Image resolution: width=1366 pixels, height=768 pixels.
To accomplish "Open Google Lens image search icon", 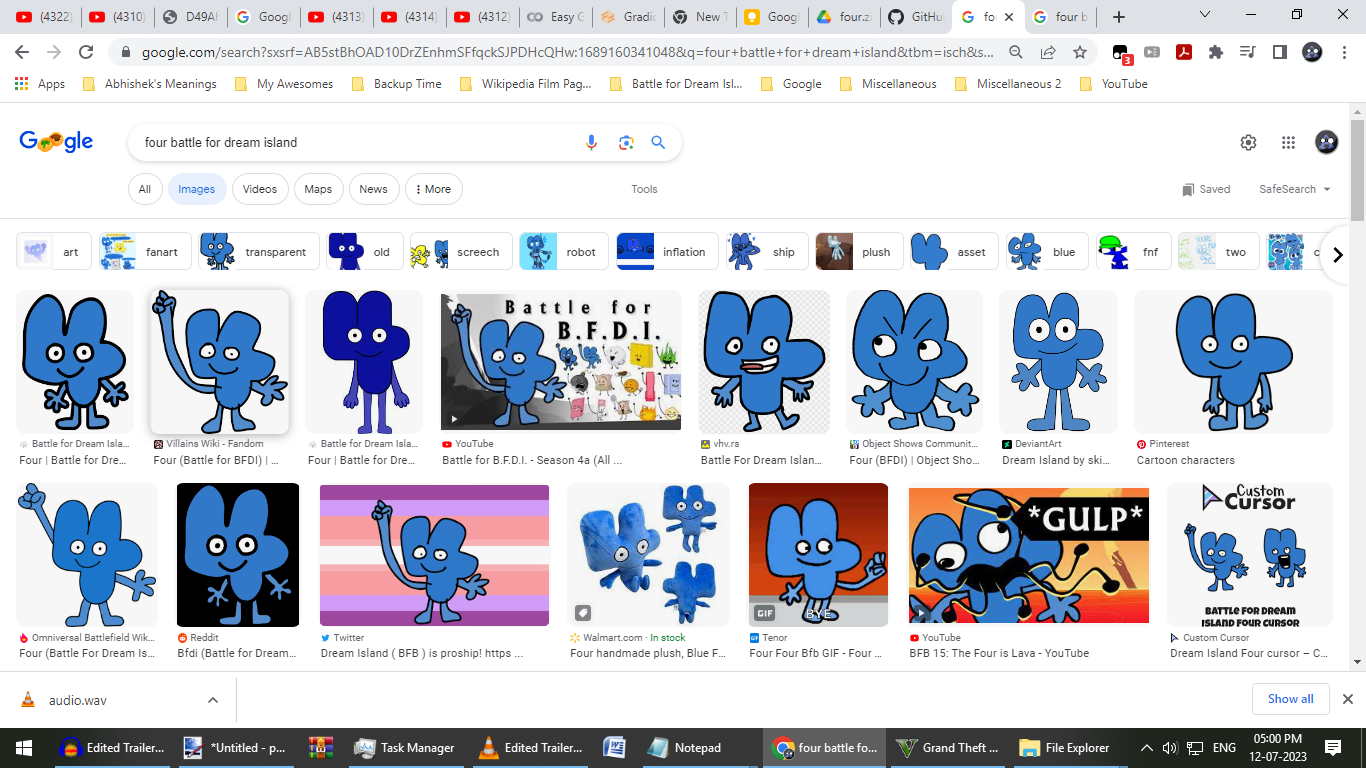I will click(x=626, y=143).
